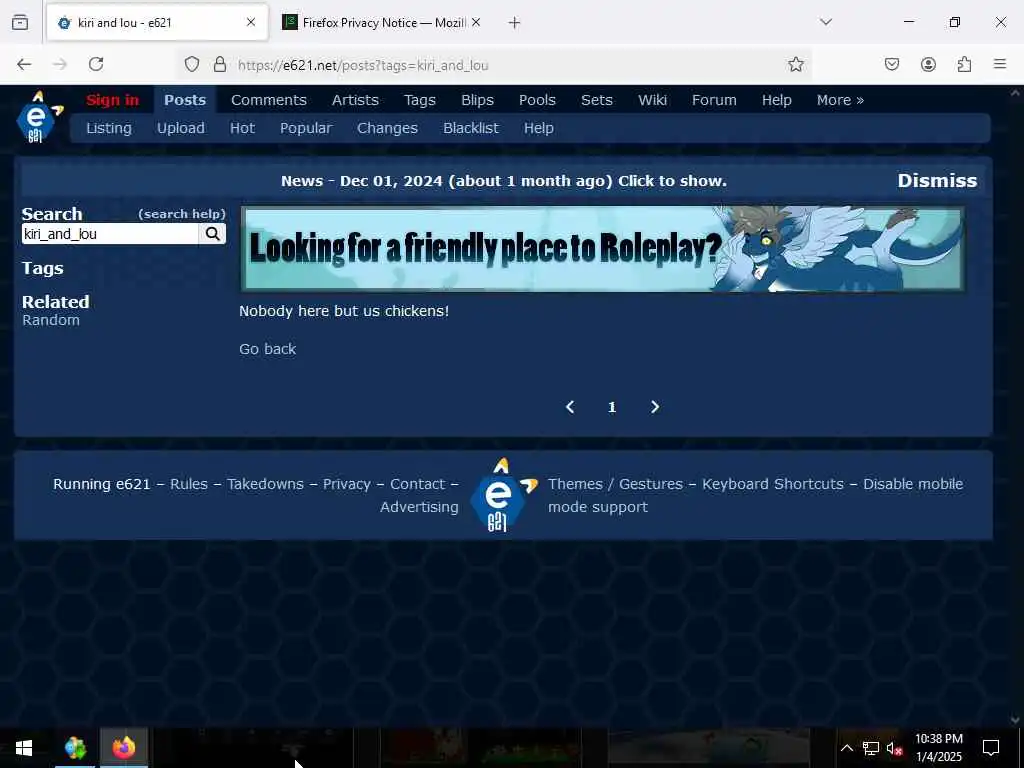Image resolution: width=1024 pixels, height=768 pixels.
Task: Open the Artists menu item
Action: tap(355, 100)
